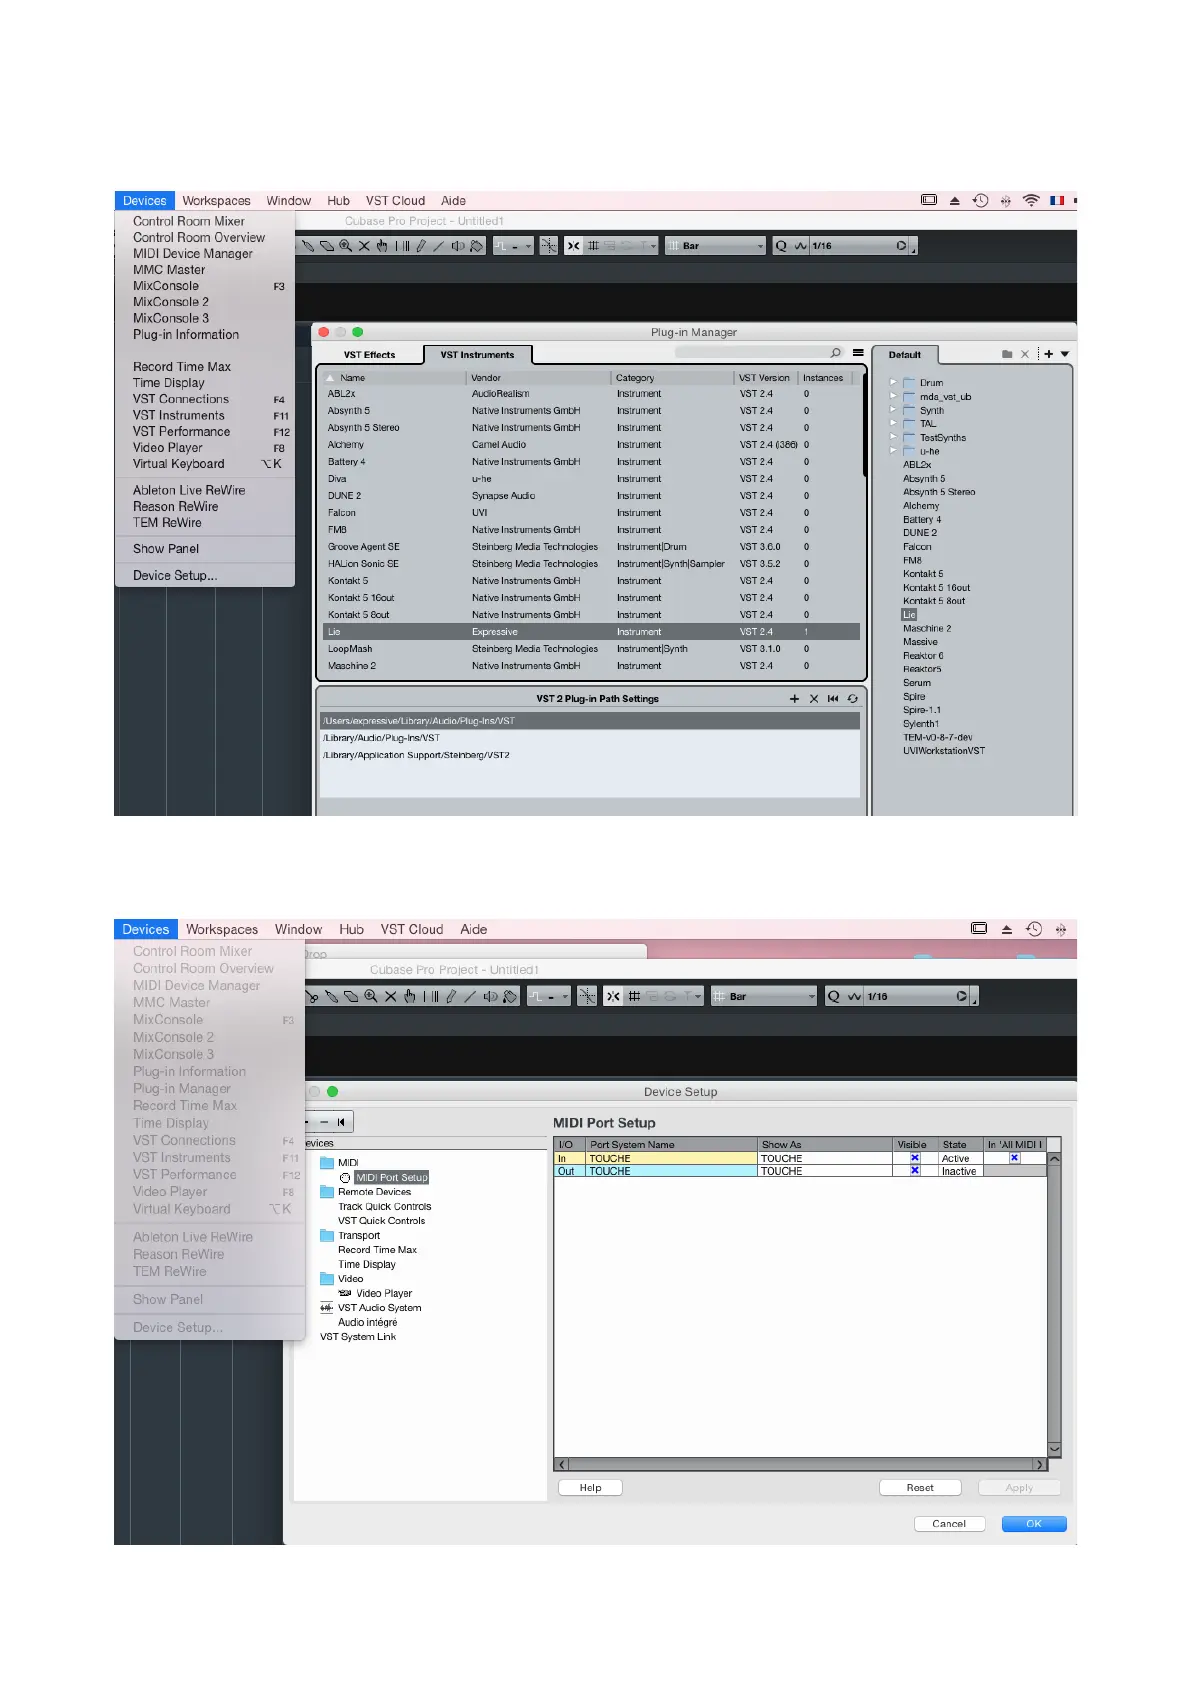1191x1684 pixels.
Task: Click the Reset button in Device Setup
Action: point(920,1488)
